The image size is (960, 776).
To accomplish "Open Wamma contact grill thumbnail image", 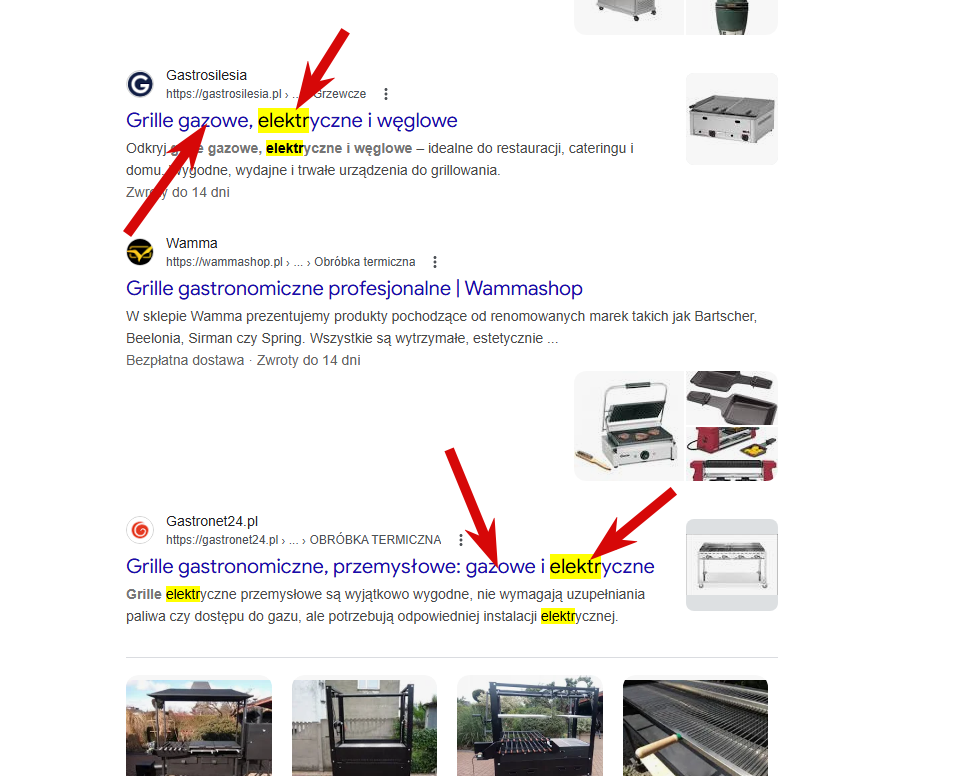I will (x=629, y=426).
